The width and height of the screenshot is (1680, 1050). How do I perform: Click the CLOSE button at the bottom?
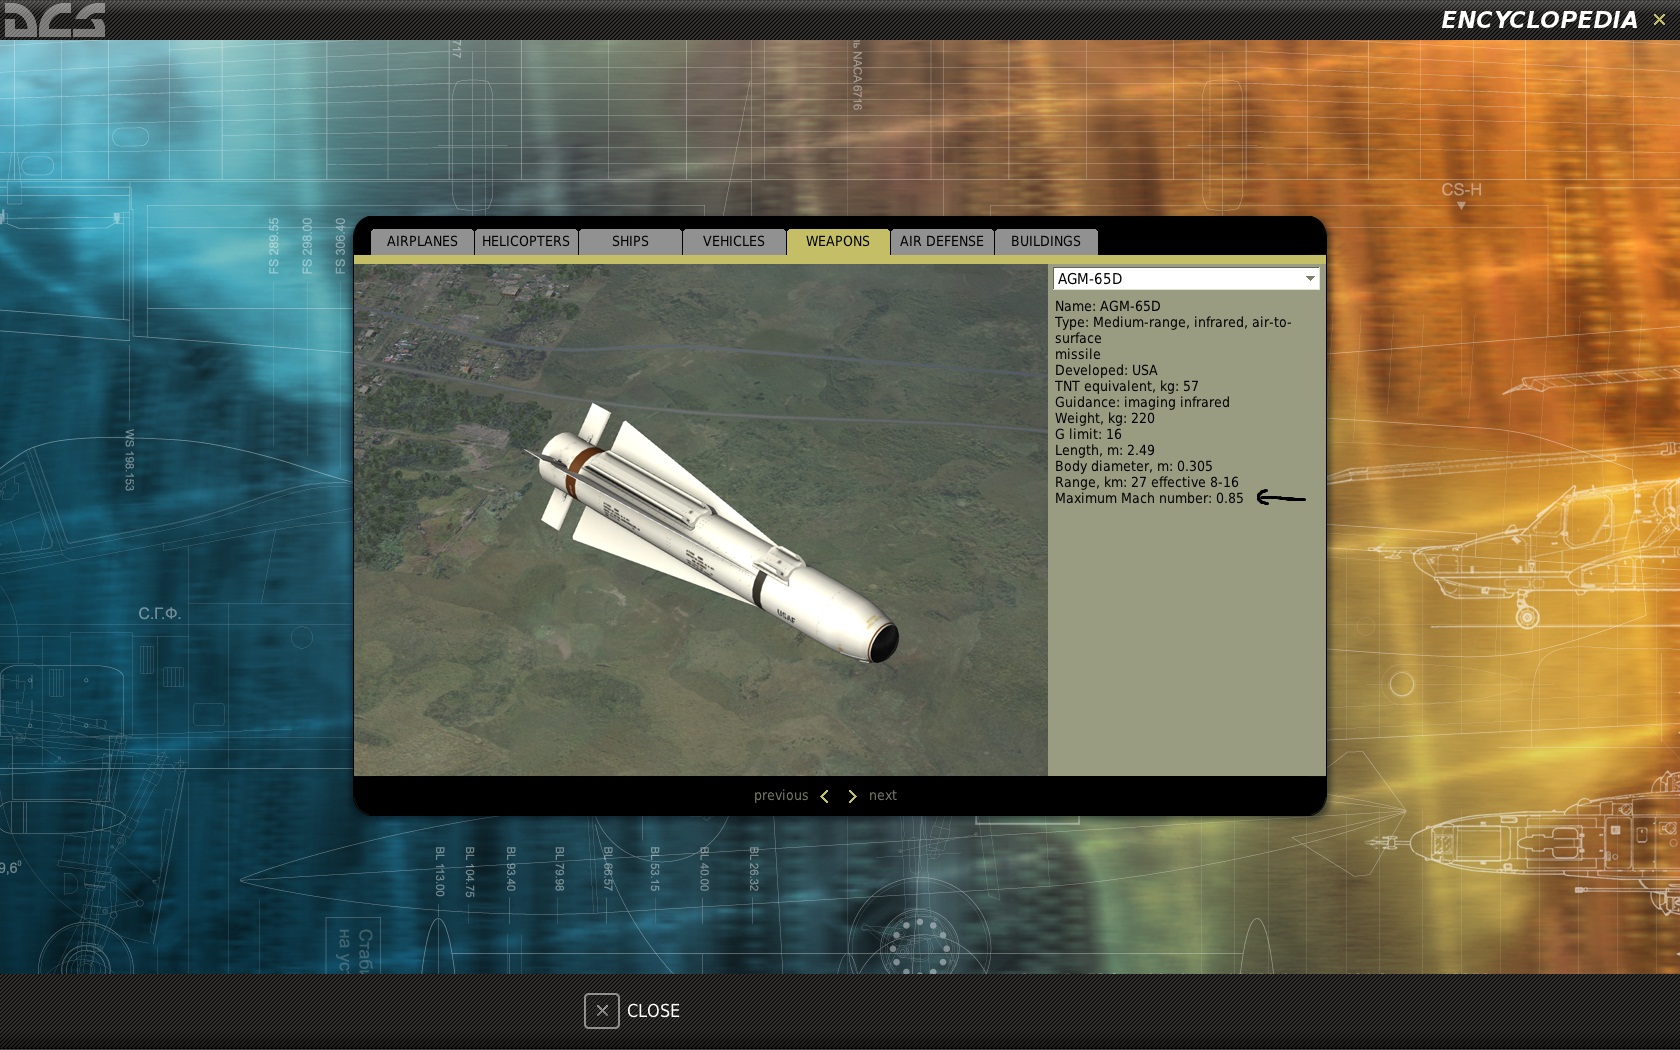(x=632, y=1011)
